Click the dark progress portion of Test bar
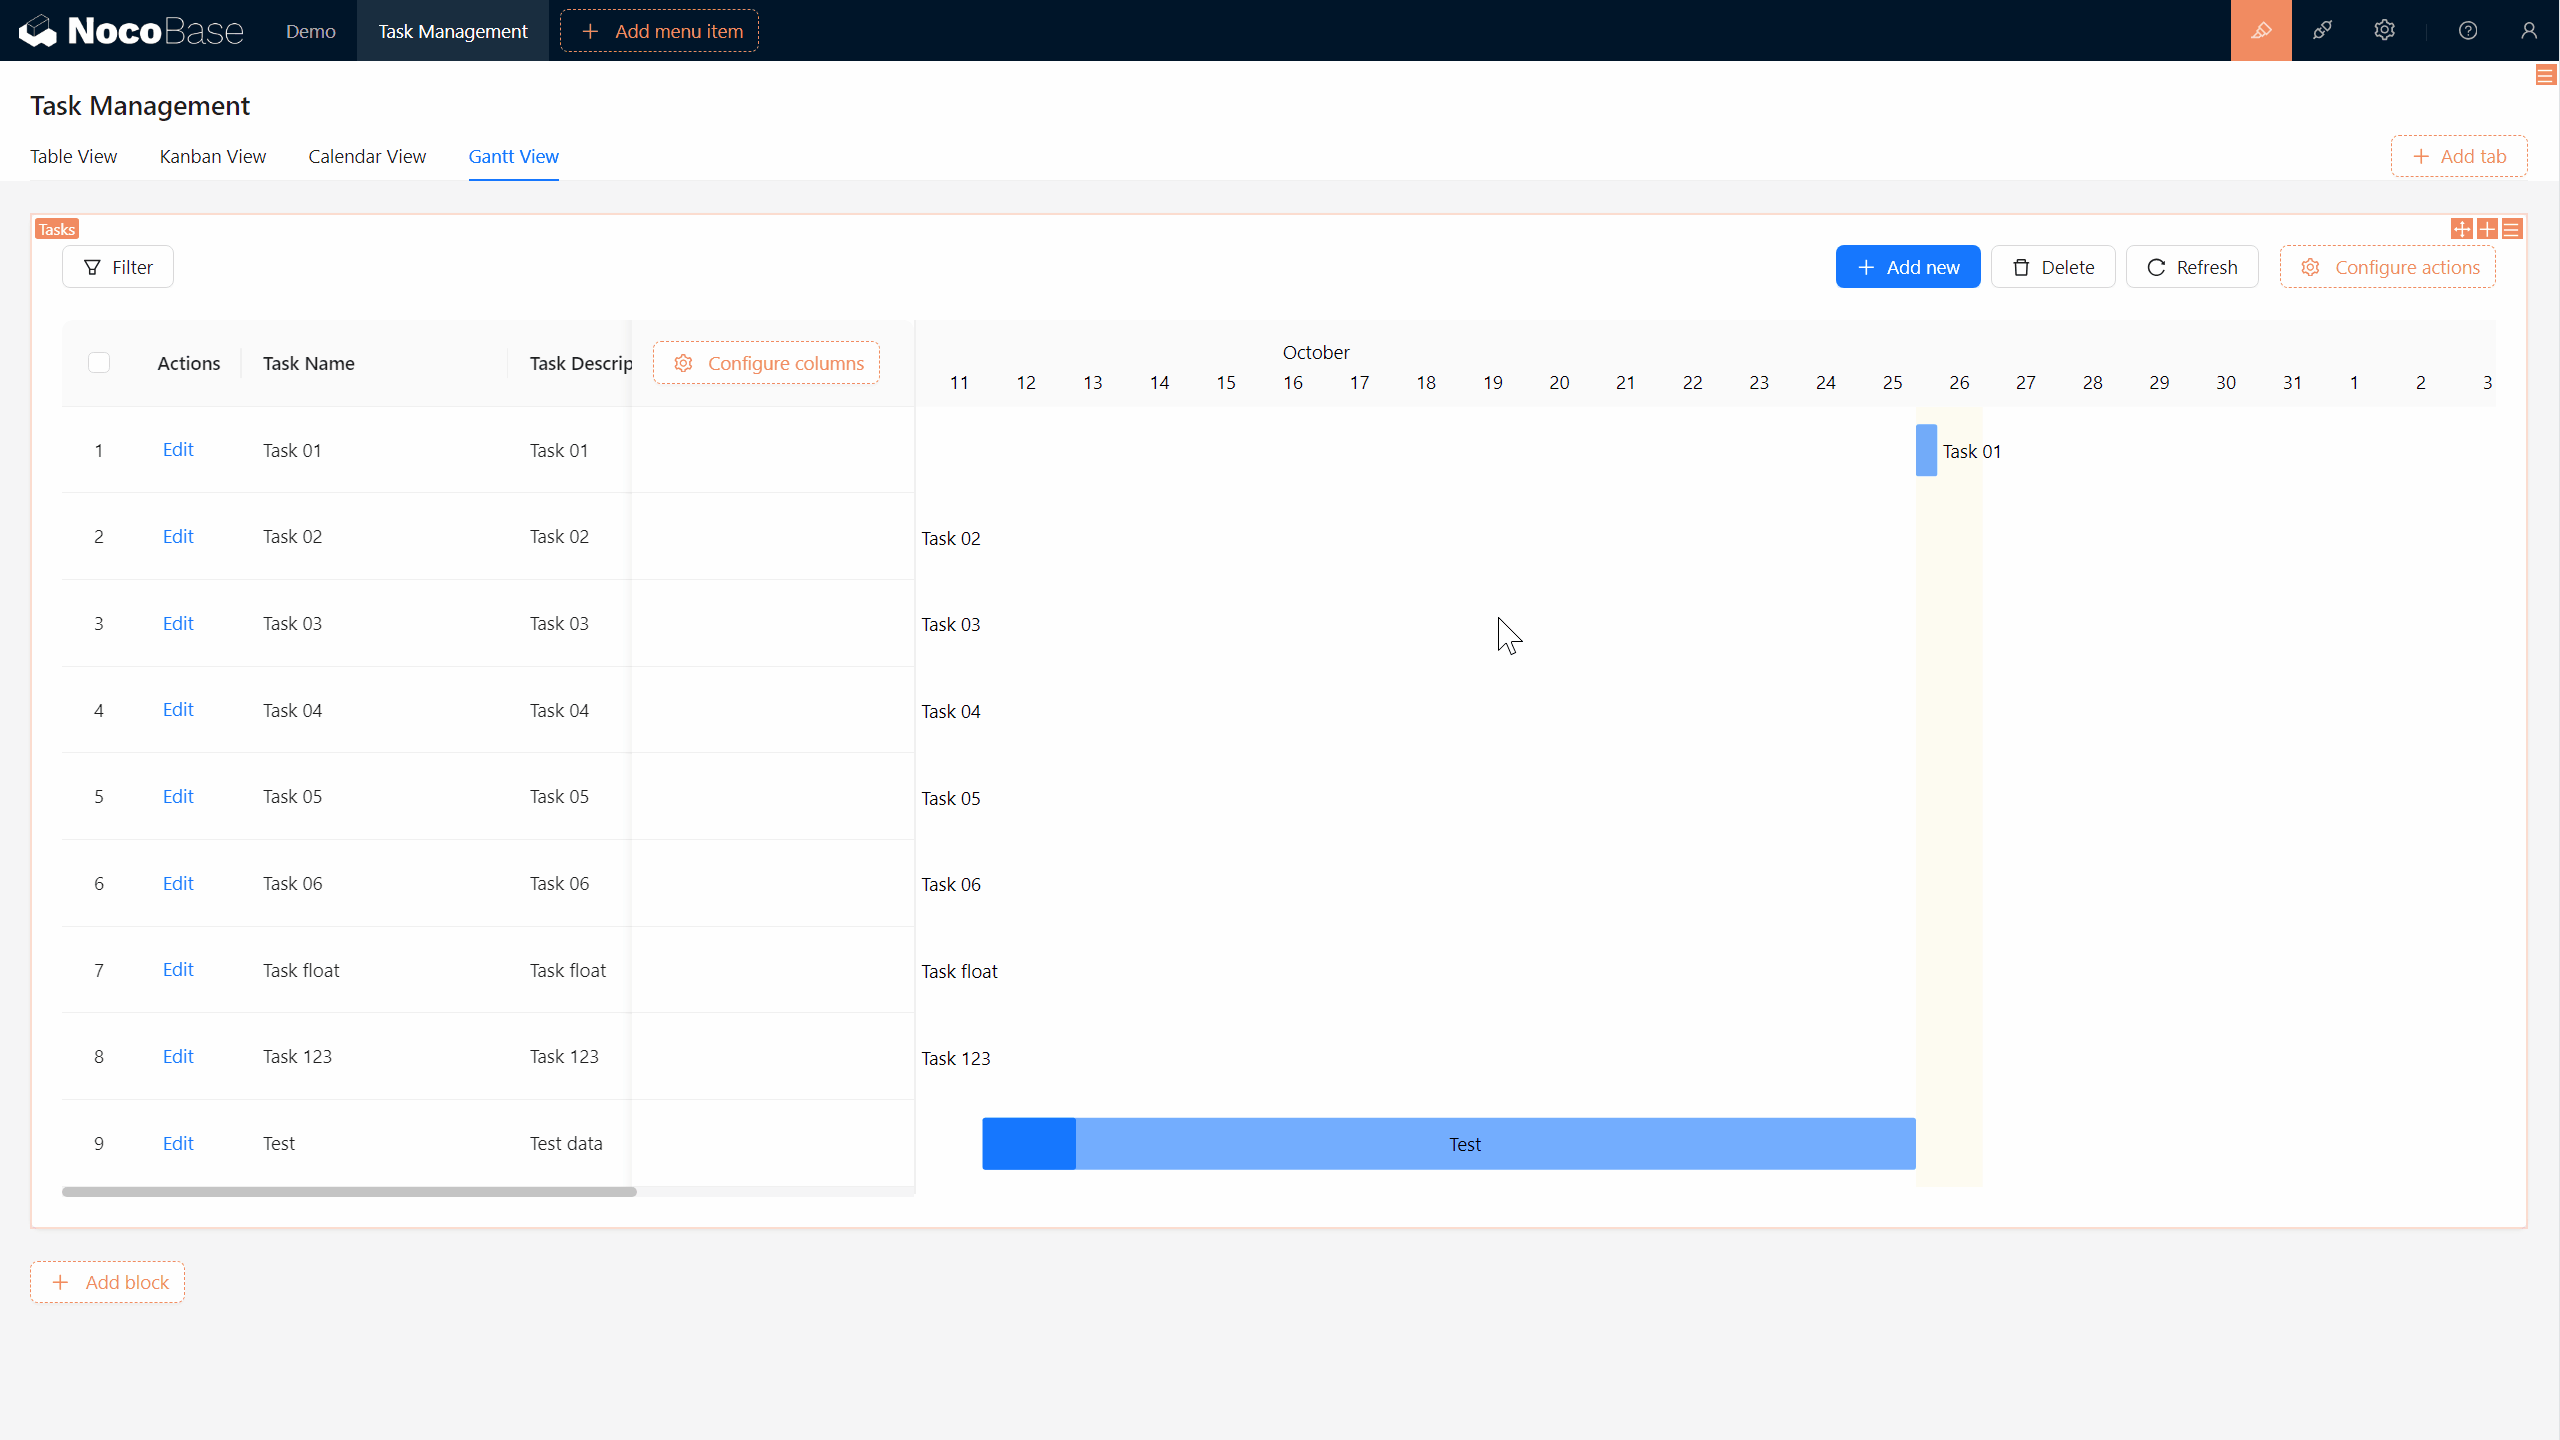The image size is (2560, 1440). pos(1029,1144)
